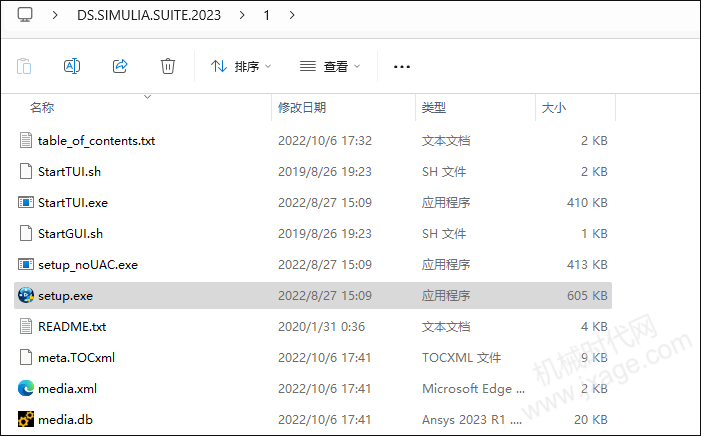The image size is (701, 436).
Task: Click the file name StartTUI.sh
Action: click(69, 172)
